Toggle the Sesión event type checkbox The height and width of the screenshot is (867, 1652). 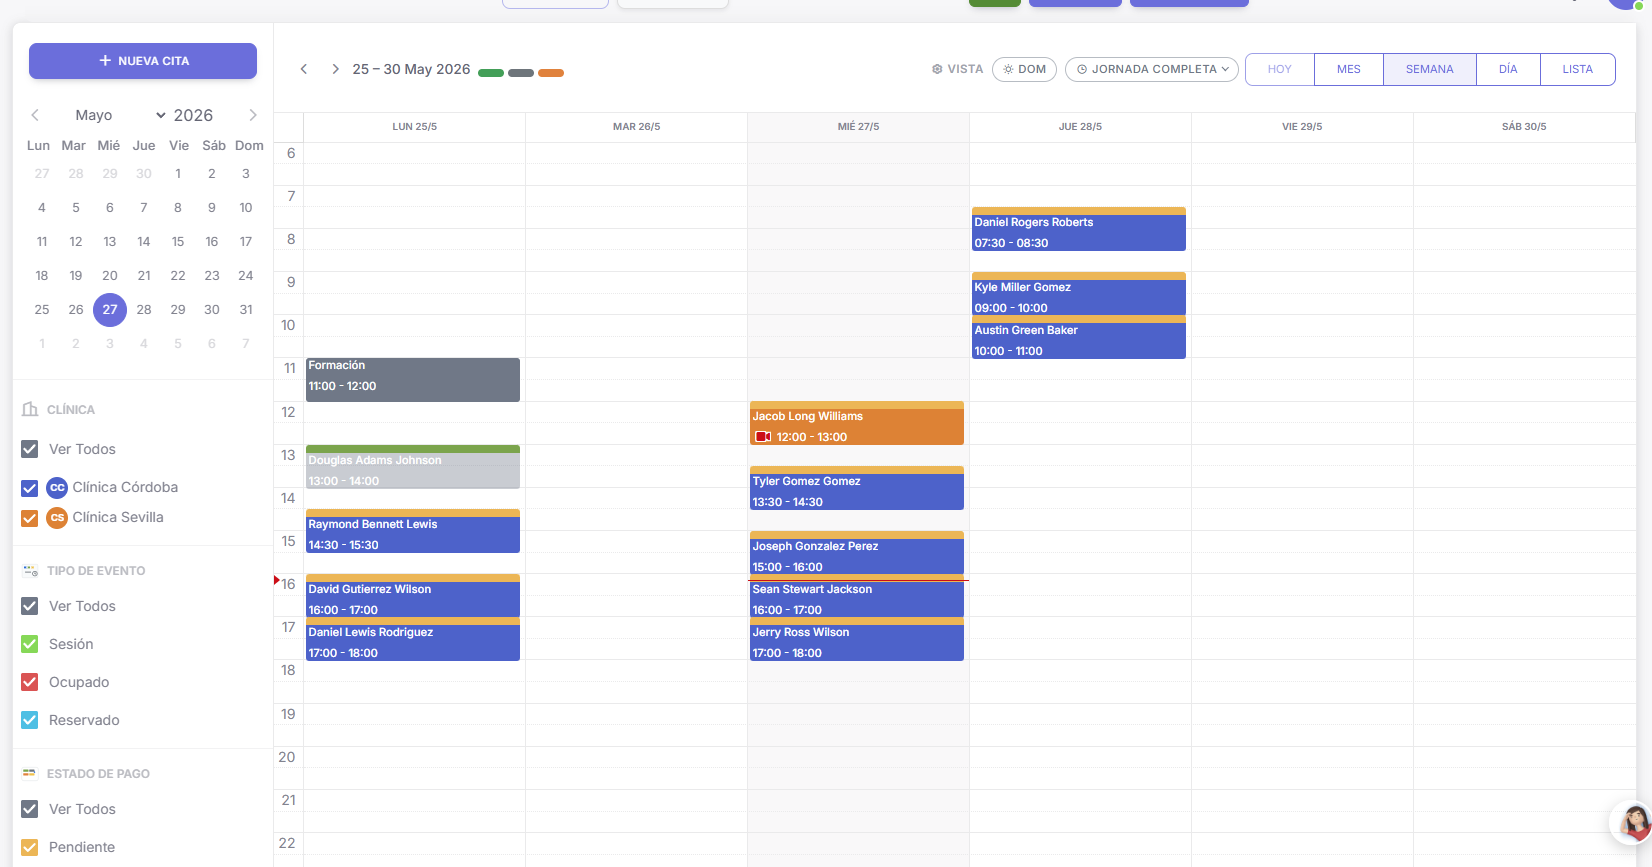pyautogui.click(x=30, y=644)
